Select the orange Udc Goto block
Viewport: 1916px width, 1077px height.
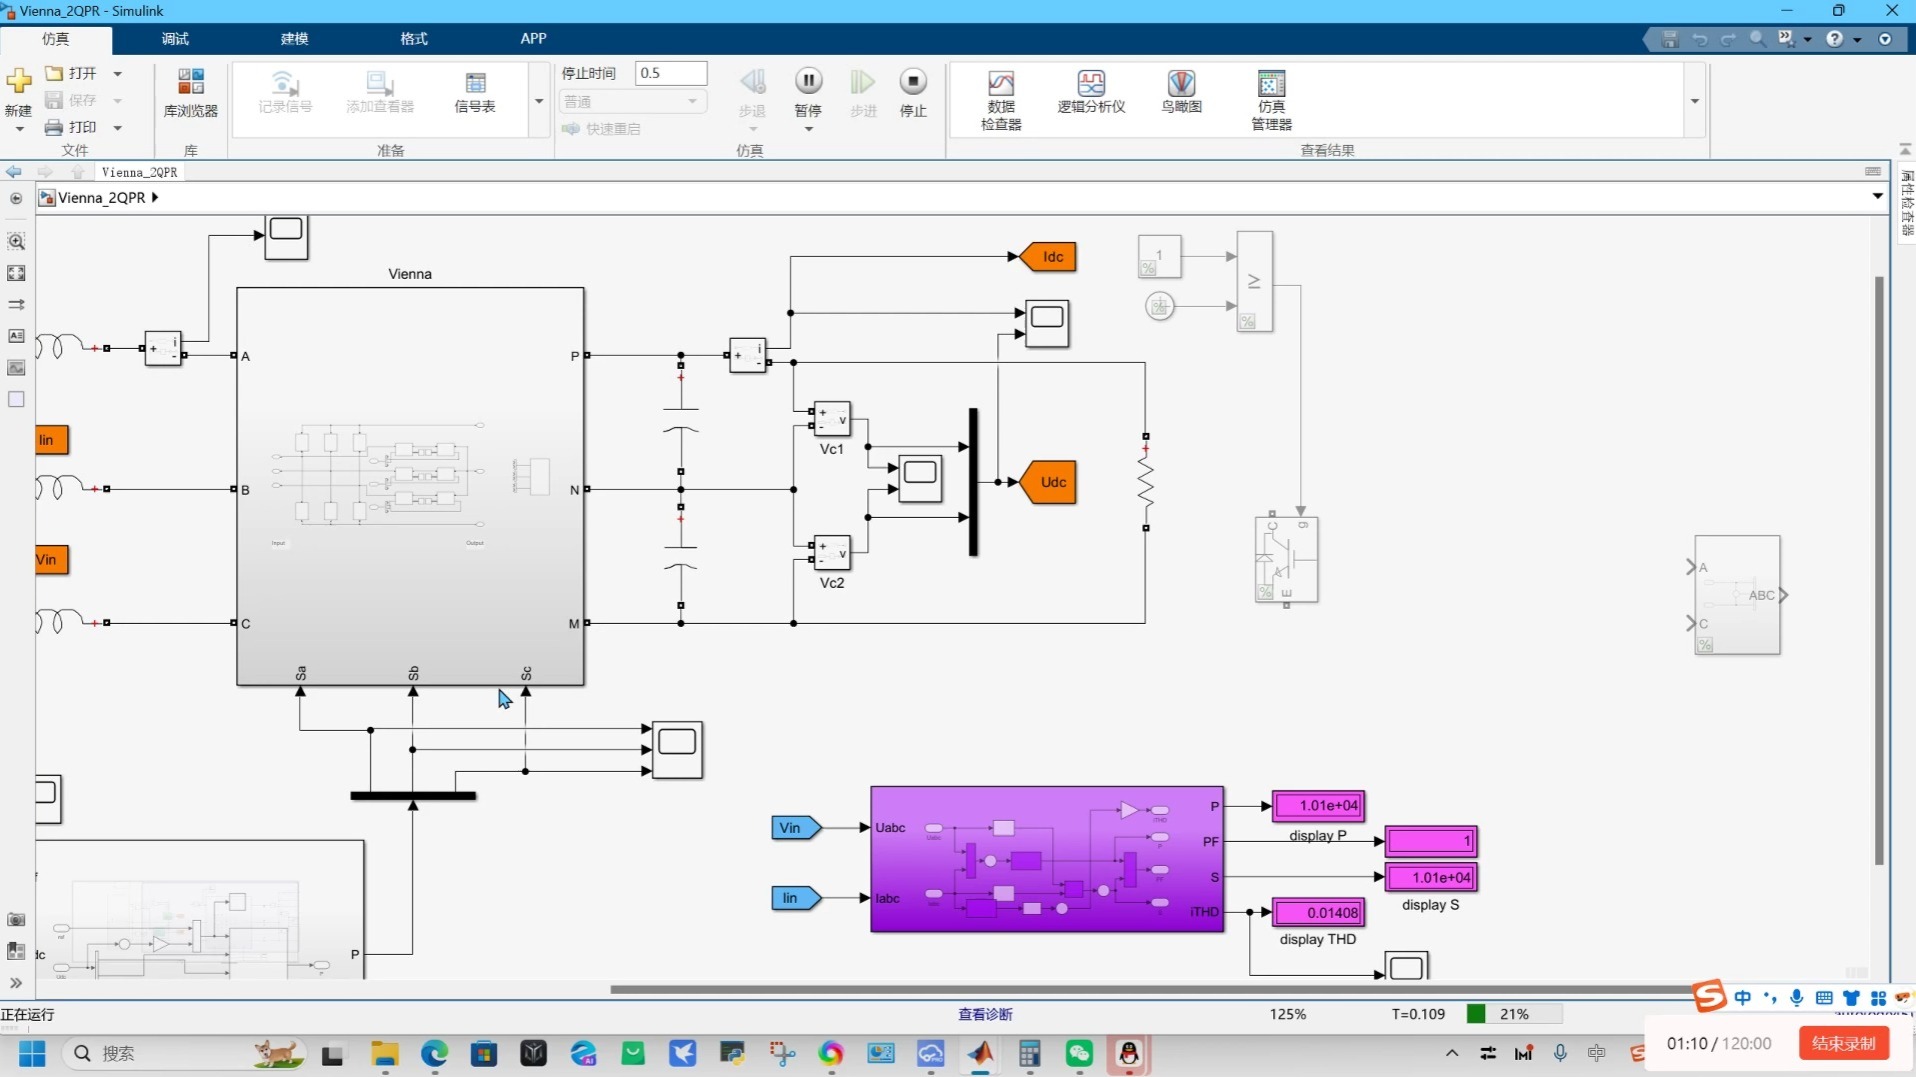(1048, 482)
